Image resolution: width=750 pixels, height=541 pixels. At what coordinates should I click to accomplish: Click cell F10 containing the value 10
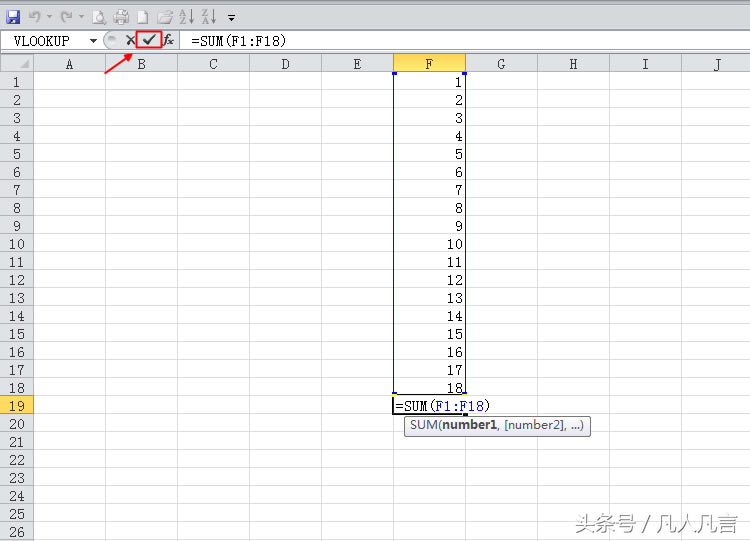(x=429, y=244)
